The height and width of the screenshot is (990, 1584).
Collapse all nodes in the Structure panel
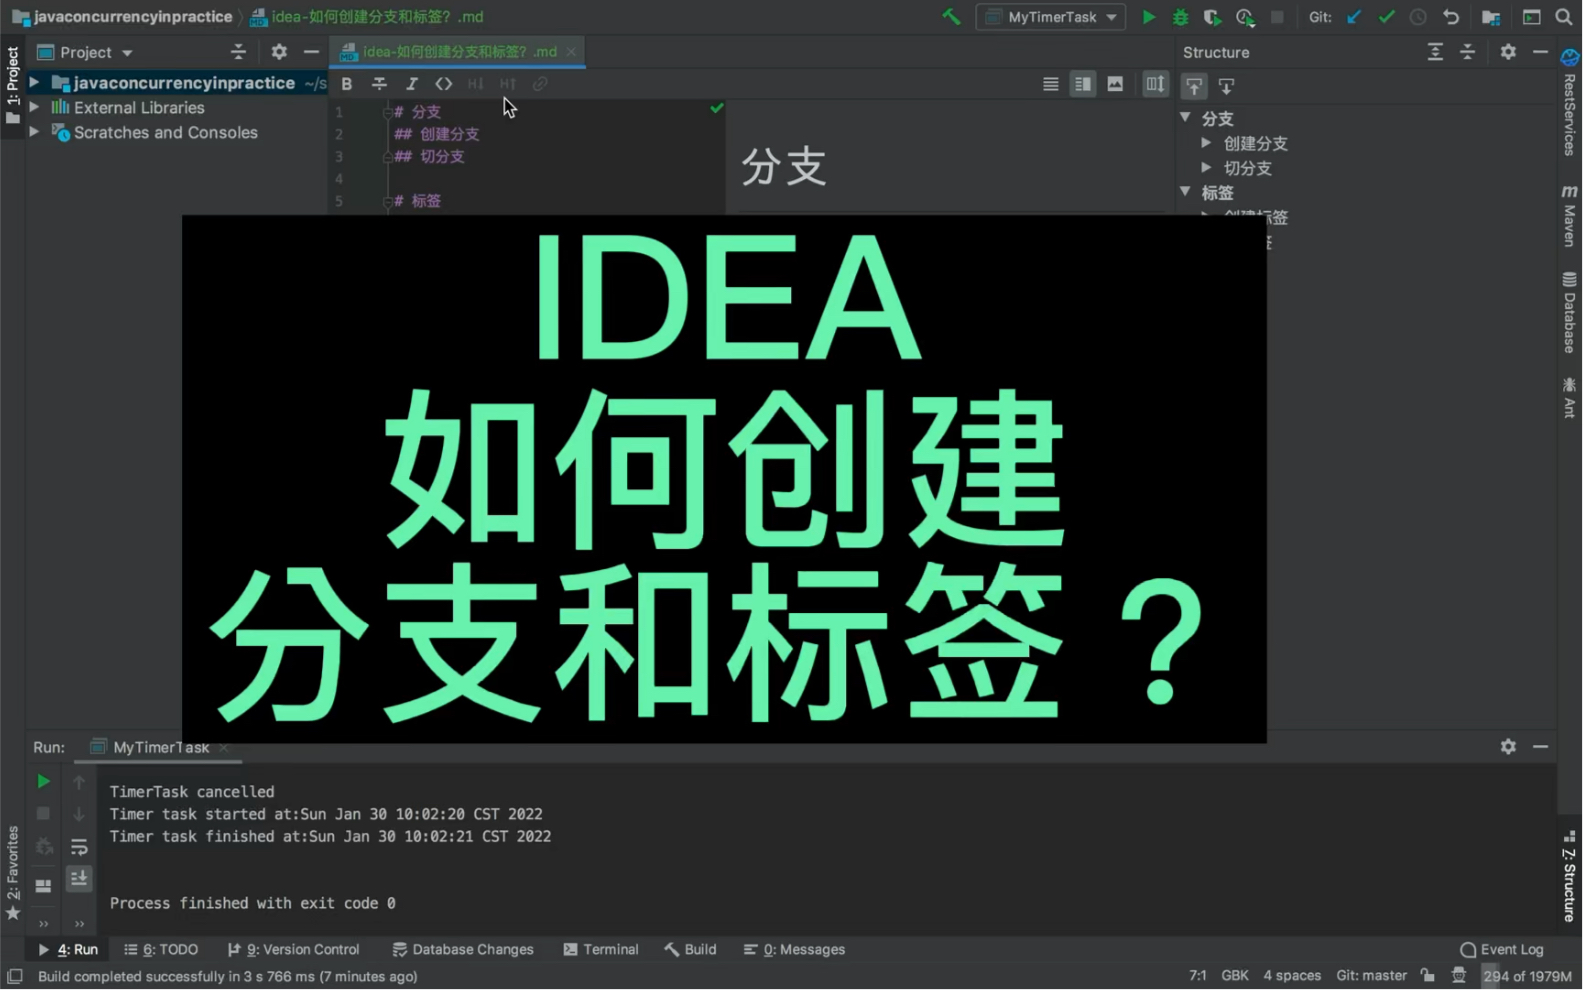1467,52
